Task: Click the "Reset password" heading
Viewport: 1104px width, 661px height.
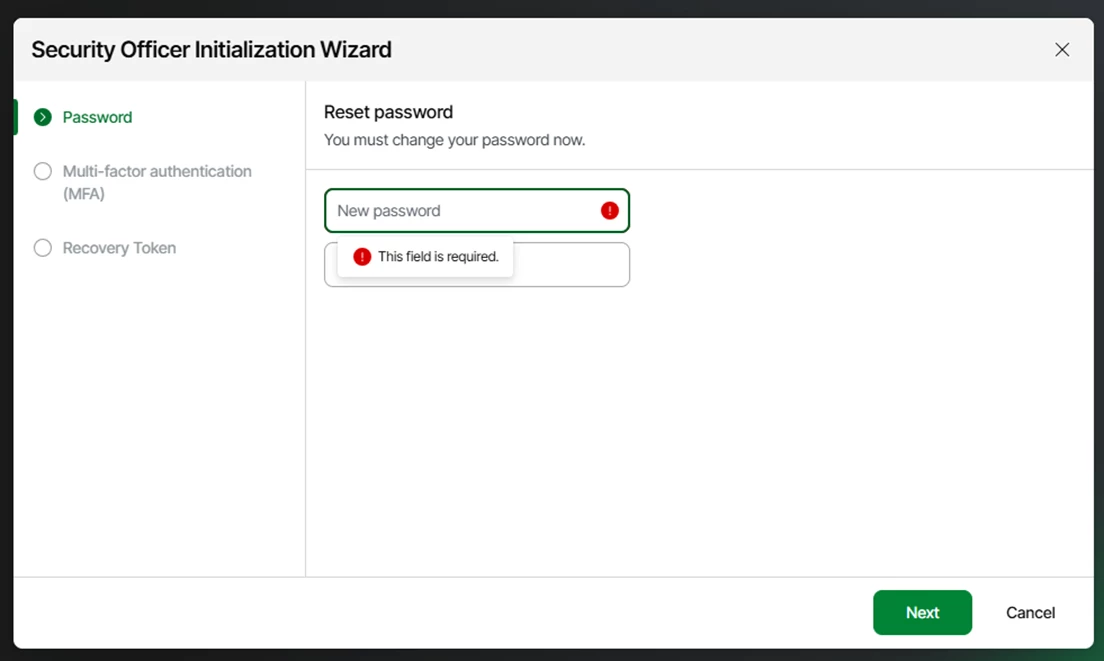Action: coord(388,112)
